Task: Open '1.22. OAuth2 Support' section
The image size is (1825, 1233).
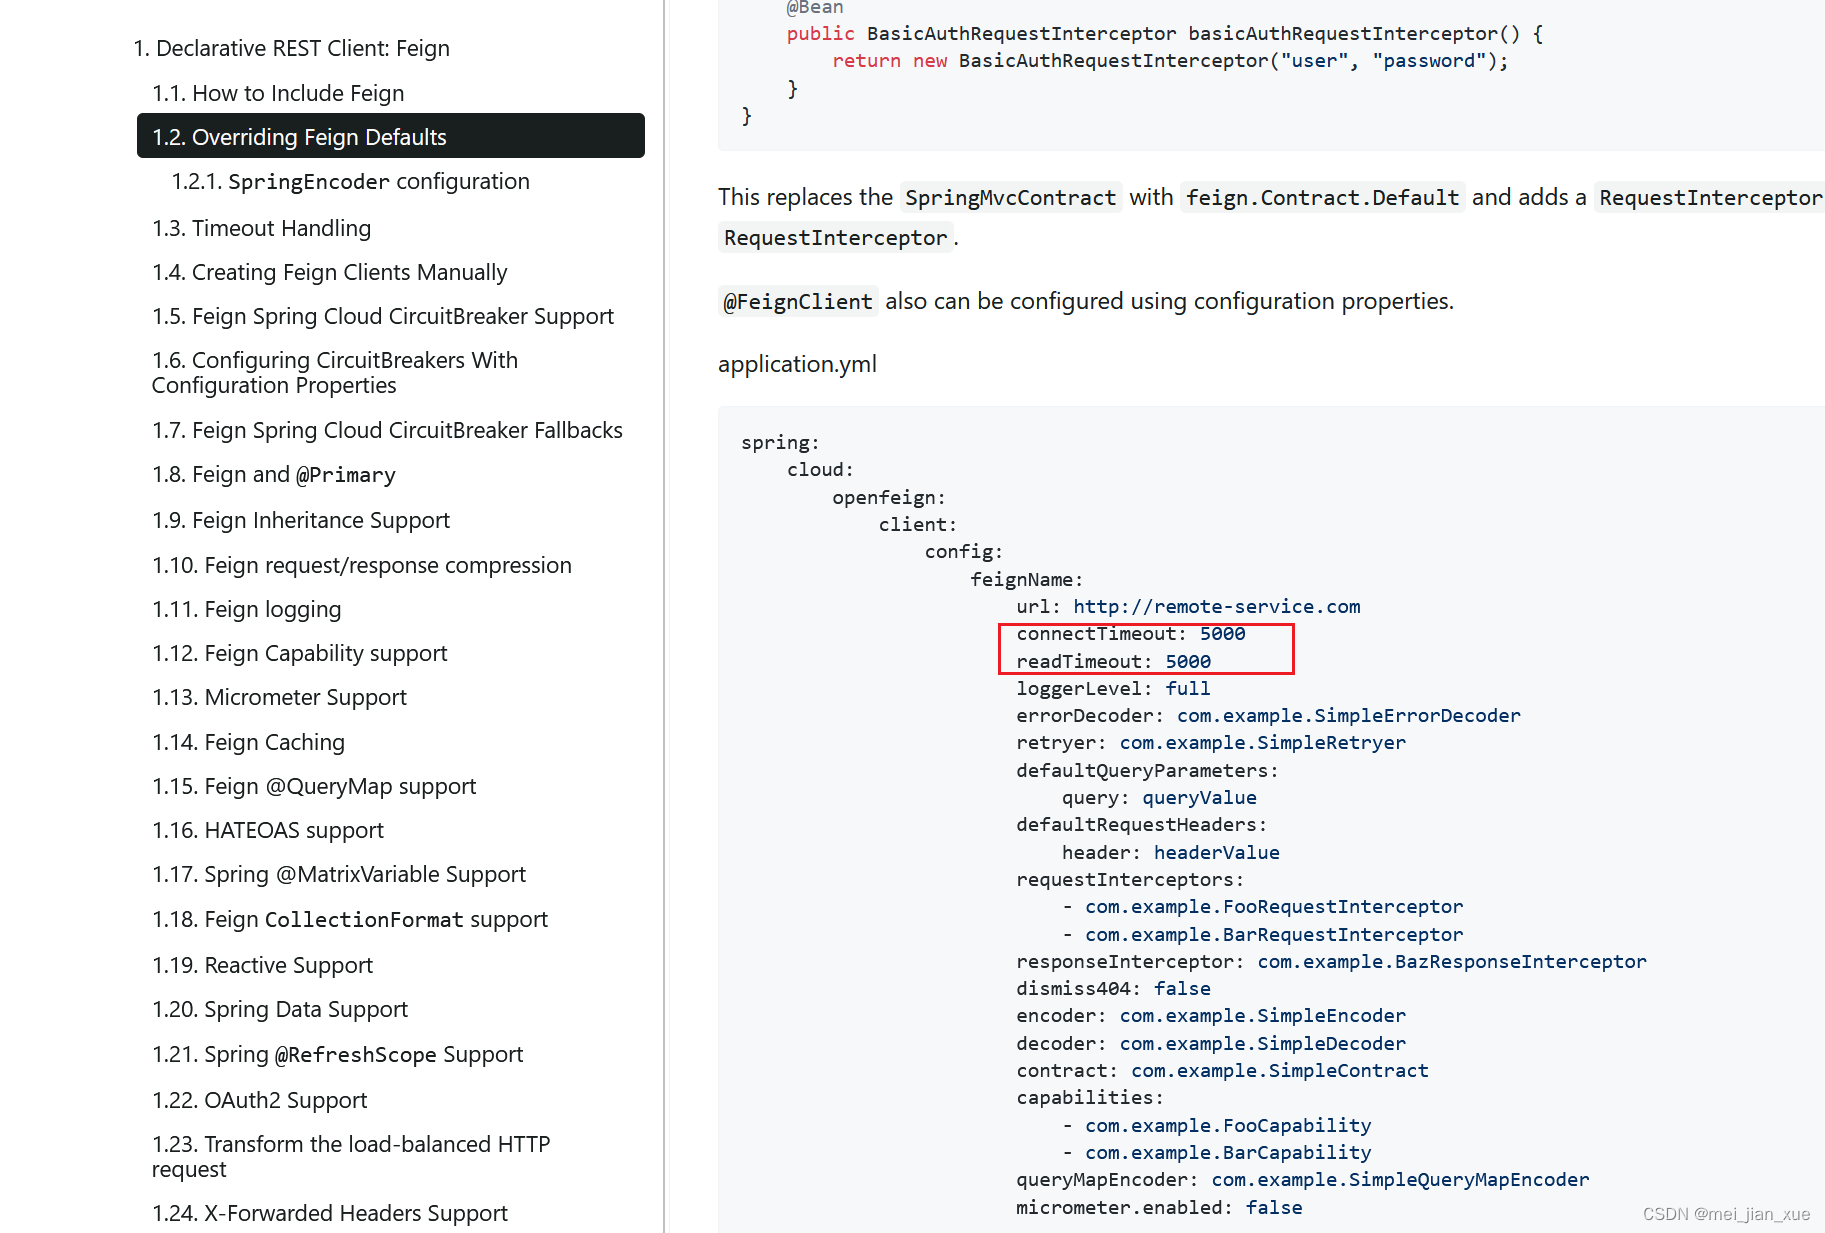Action: pos(260,1100)
